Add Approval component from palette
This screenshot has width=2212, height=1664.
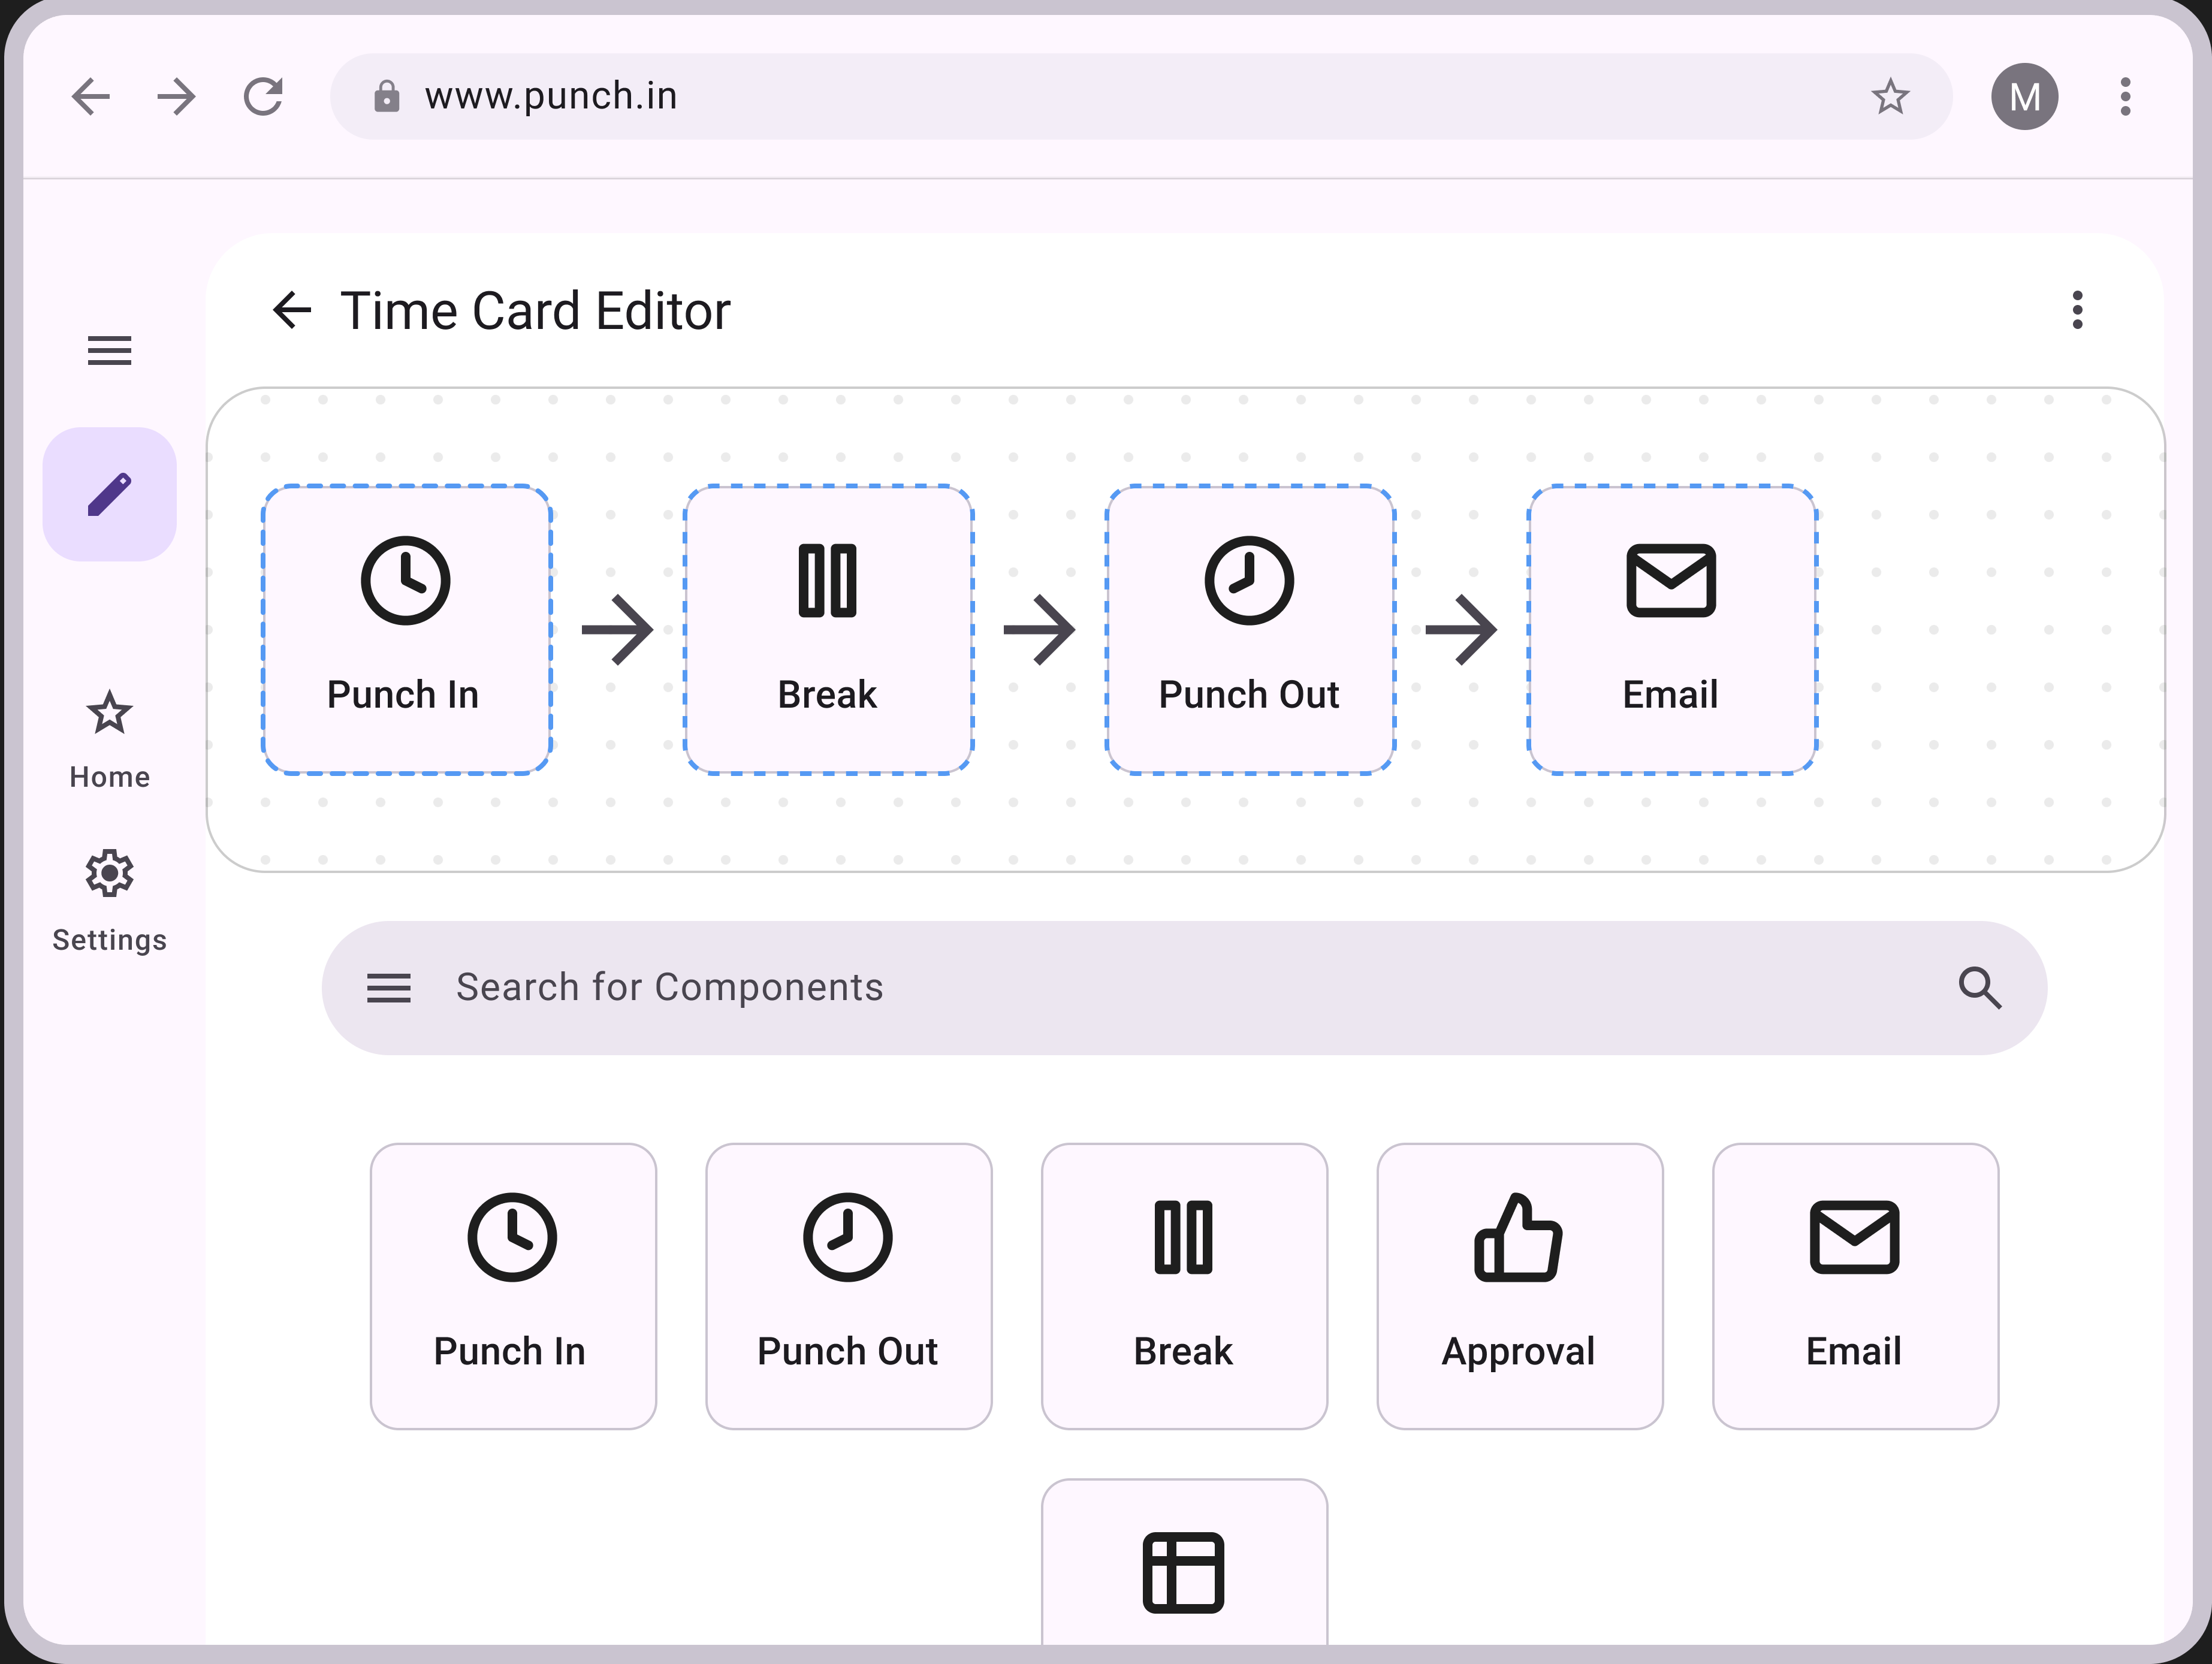click(1520, 1287)
